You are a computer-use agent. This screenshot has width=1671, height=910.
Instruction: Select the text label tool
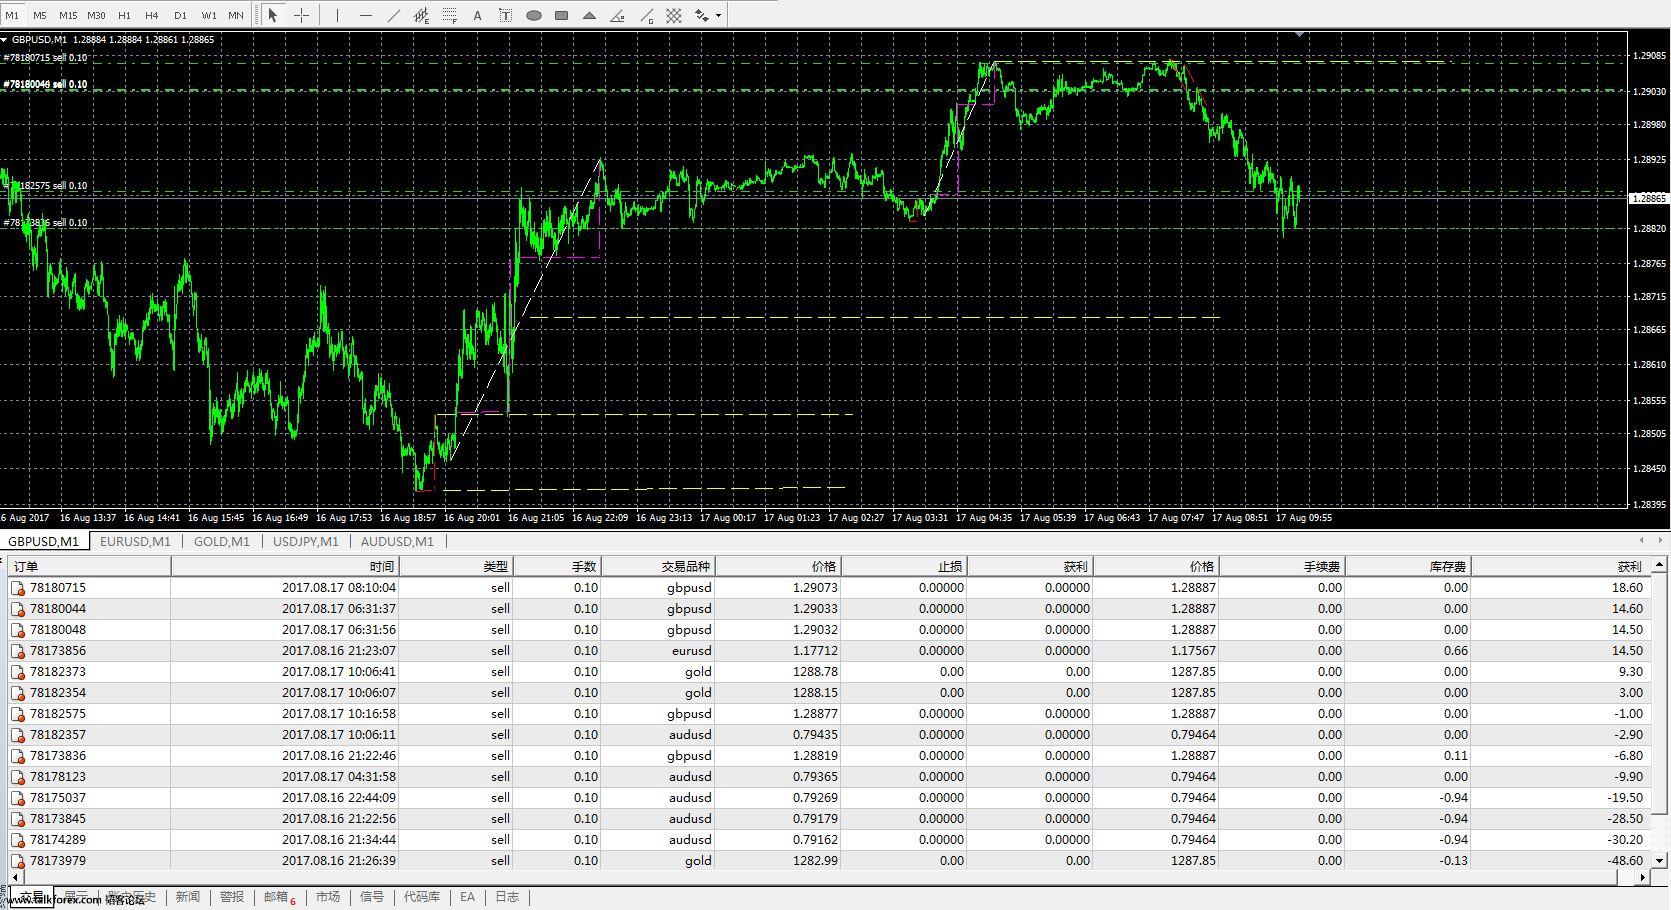tap(506, 15)
